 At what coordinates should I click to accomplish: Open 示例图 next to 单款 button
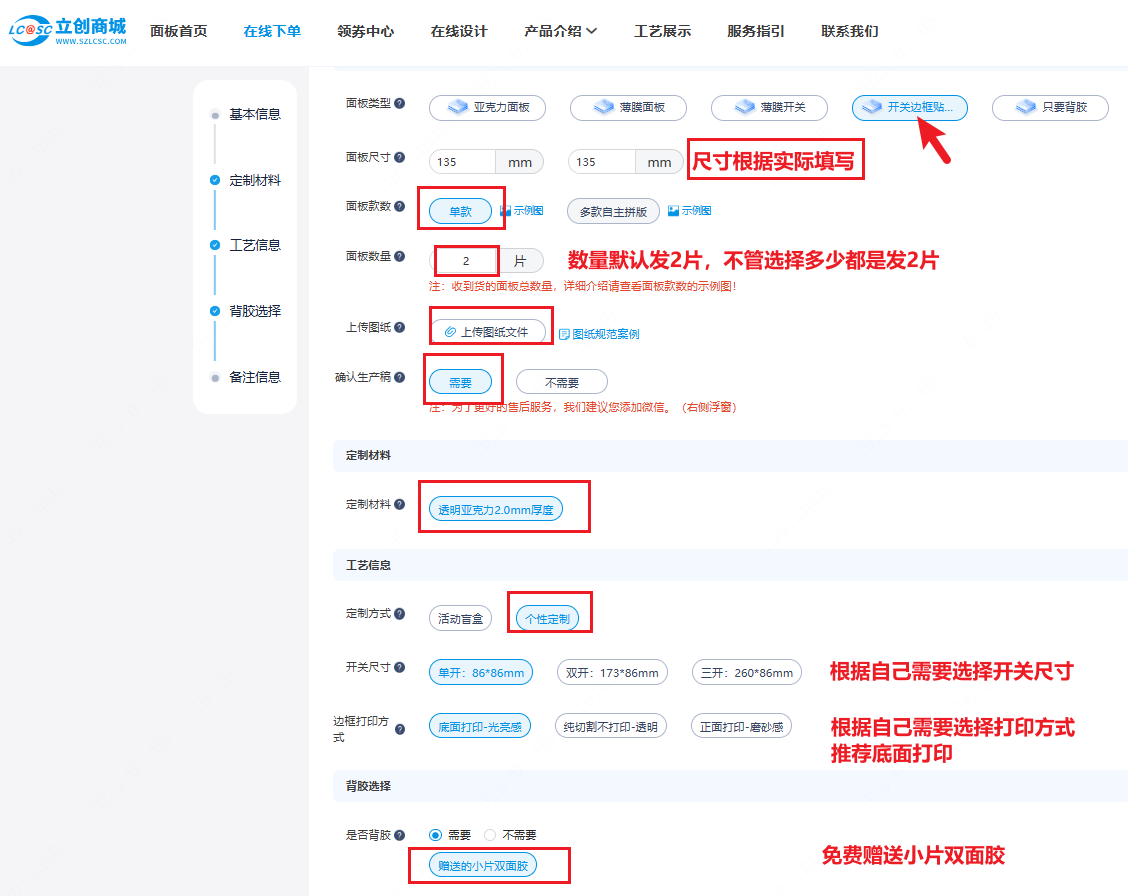coord(522,211)
